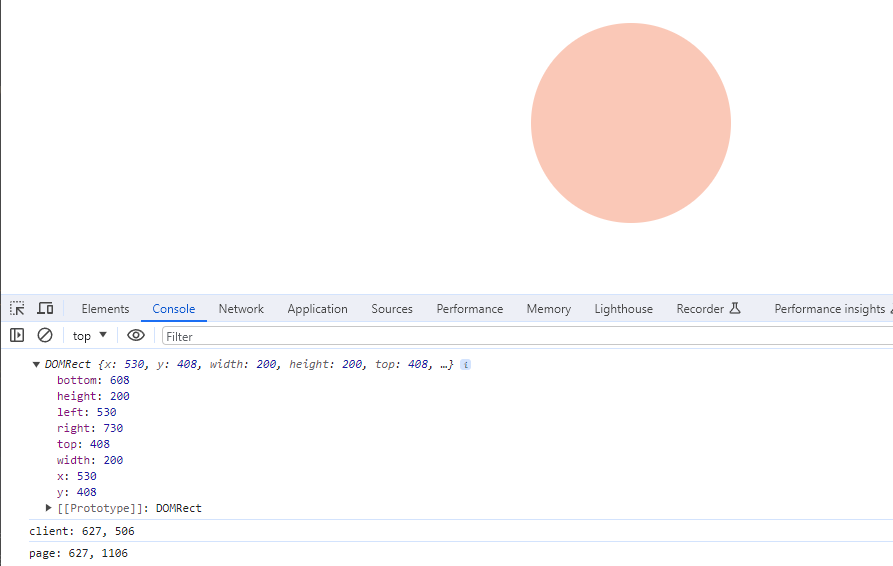Select the Console tab

tap(174, 309)
